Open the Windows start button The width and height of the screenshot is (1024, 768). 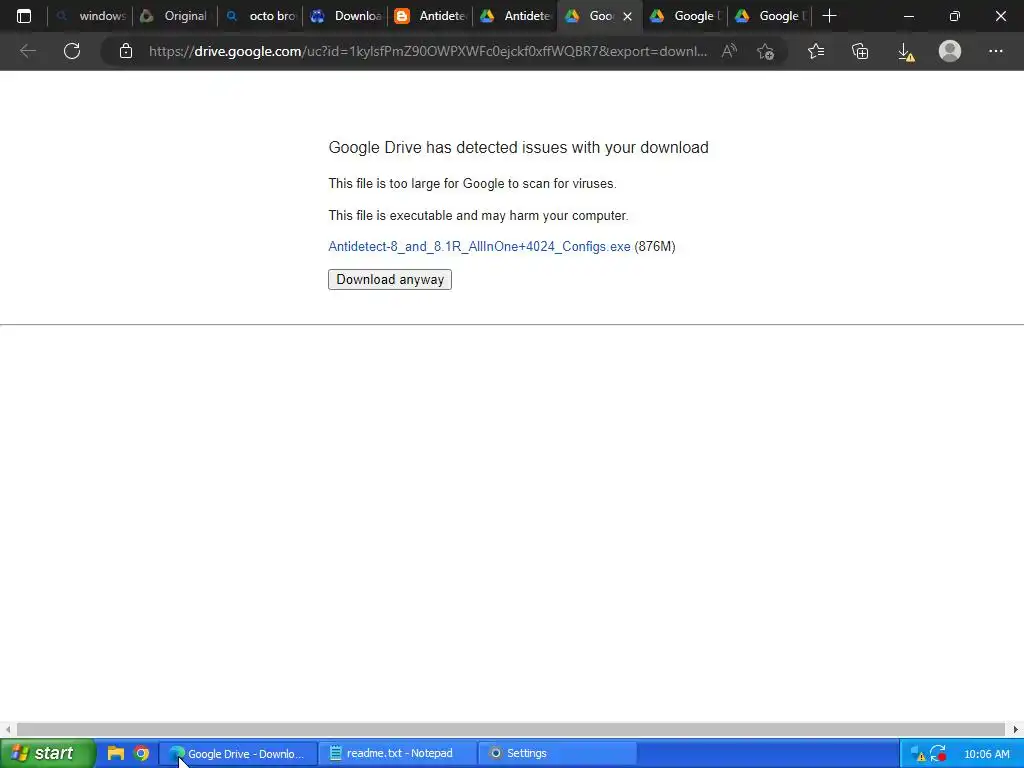pyautogui.click(x=47, y=753)
